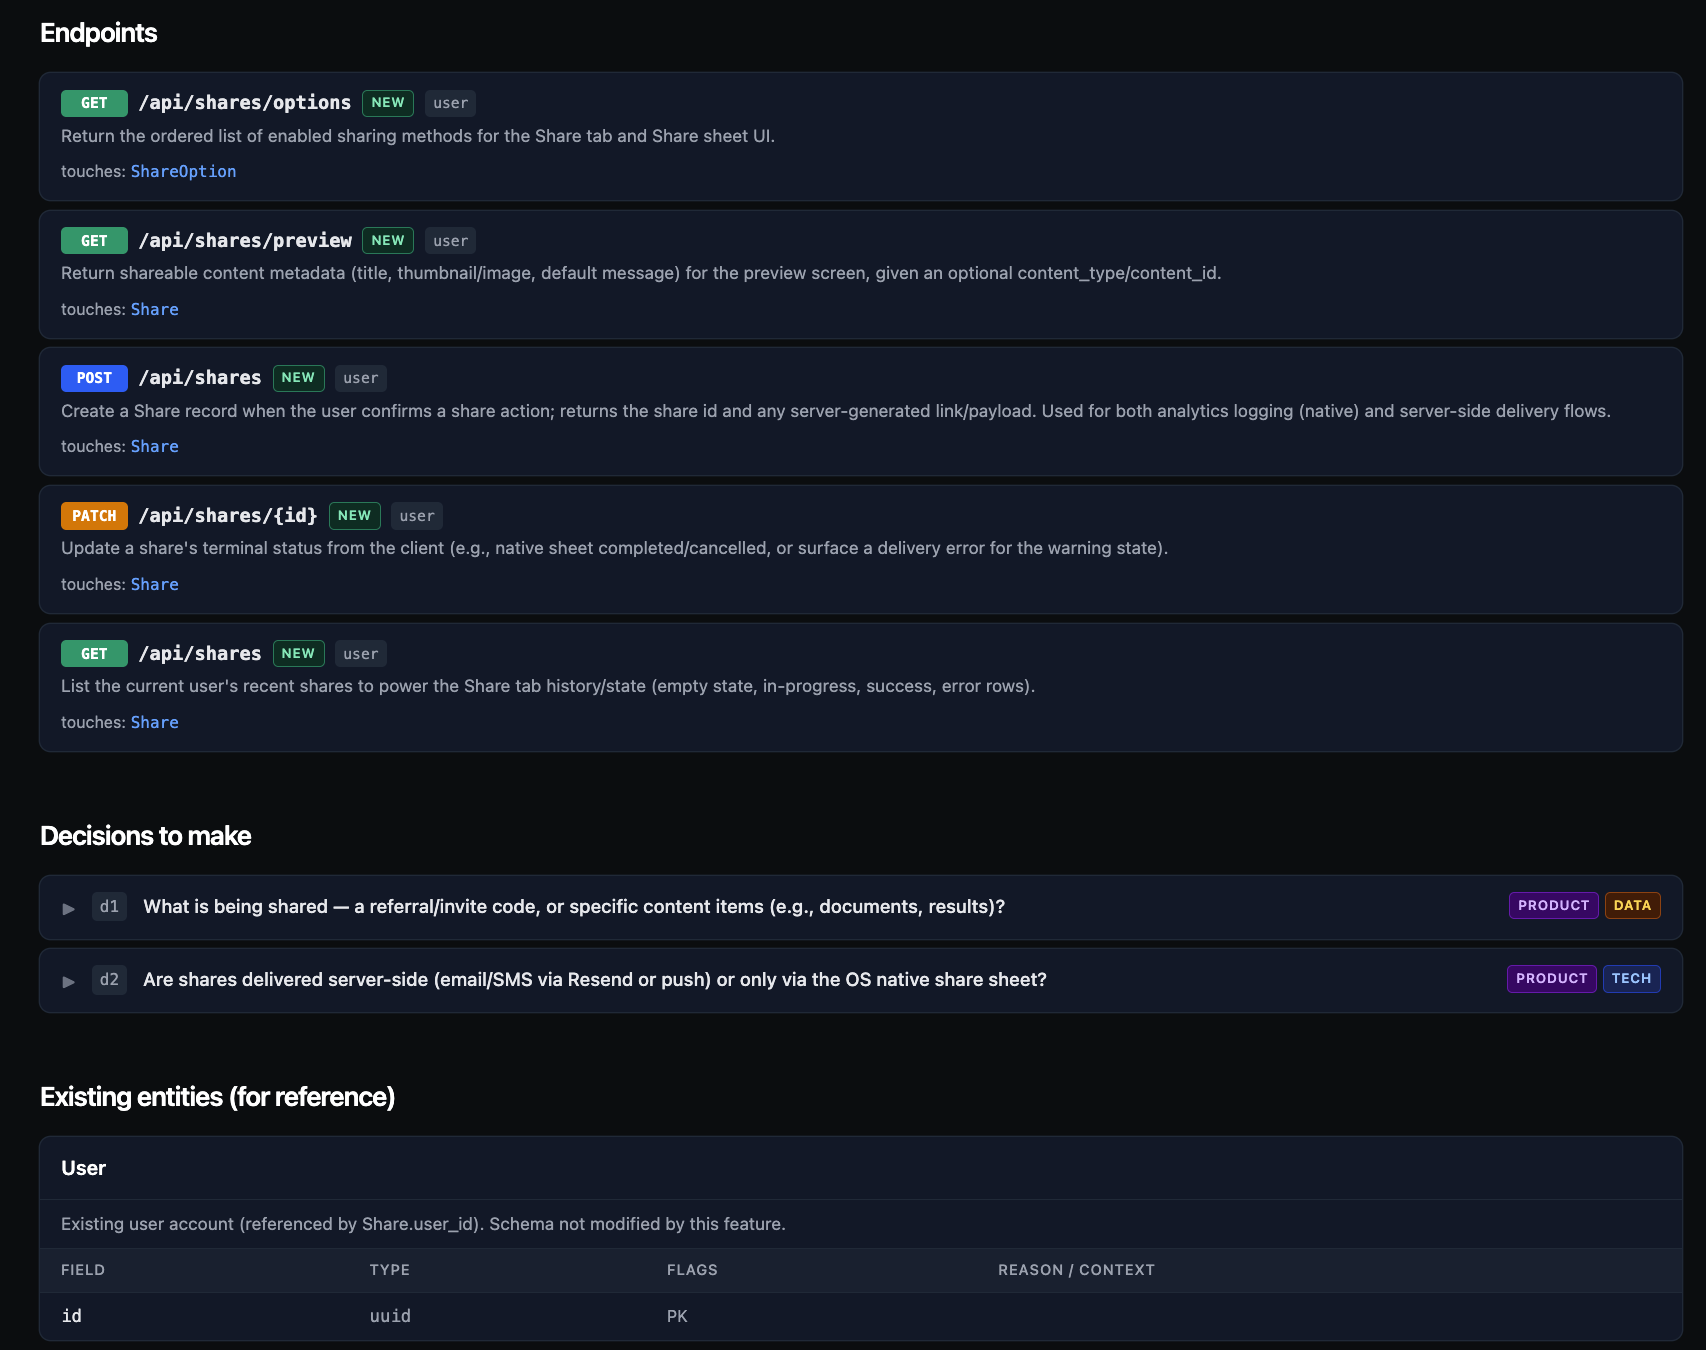
Task: Click the TYPE column header
Action: [x=390, y=1270]
